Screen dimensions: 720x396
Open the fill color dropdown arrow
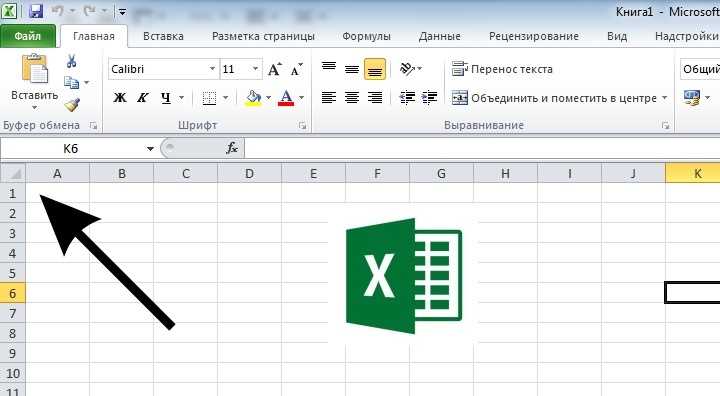pyautogui.click(x=268, y=97)
